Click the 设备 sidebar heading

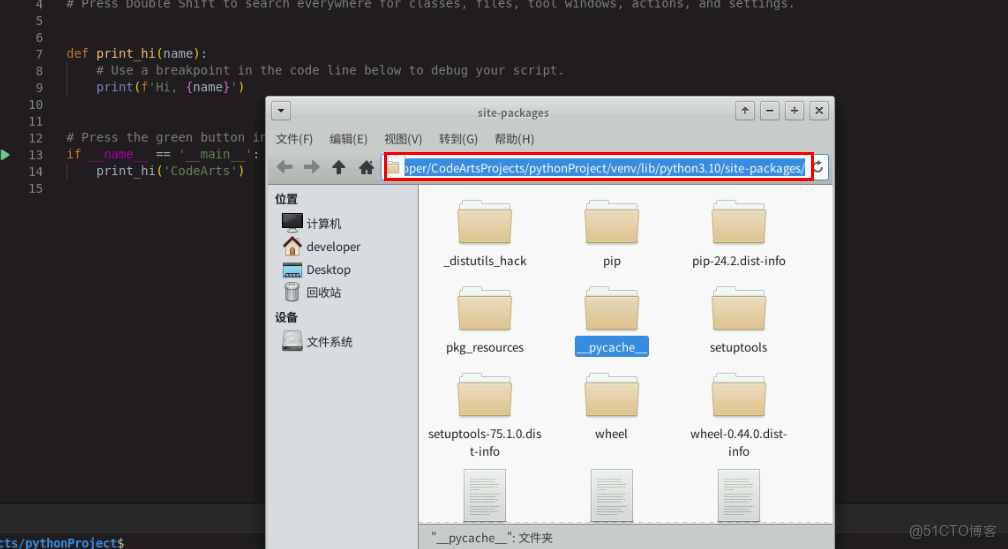pos(286,318)
